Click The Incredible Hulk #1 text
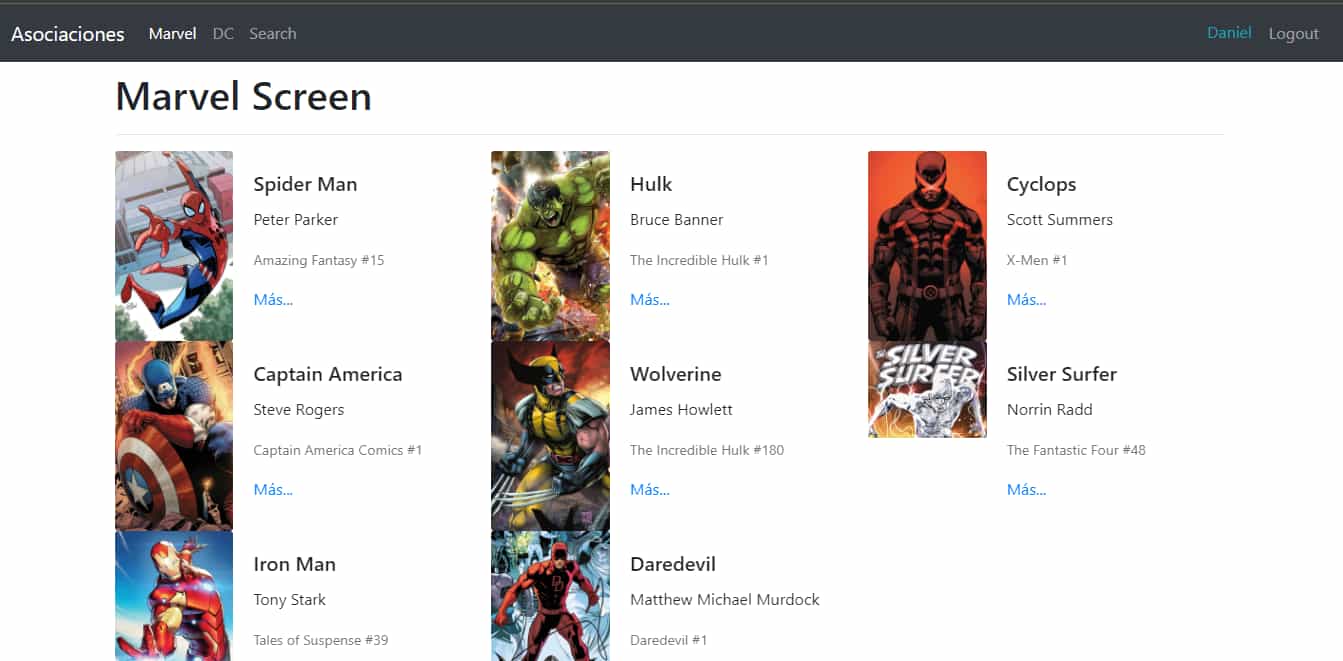The height and width of the screenshot is (661, 1343). coord(699,260)
